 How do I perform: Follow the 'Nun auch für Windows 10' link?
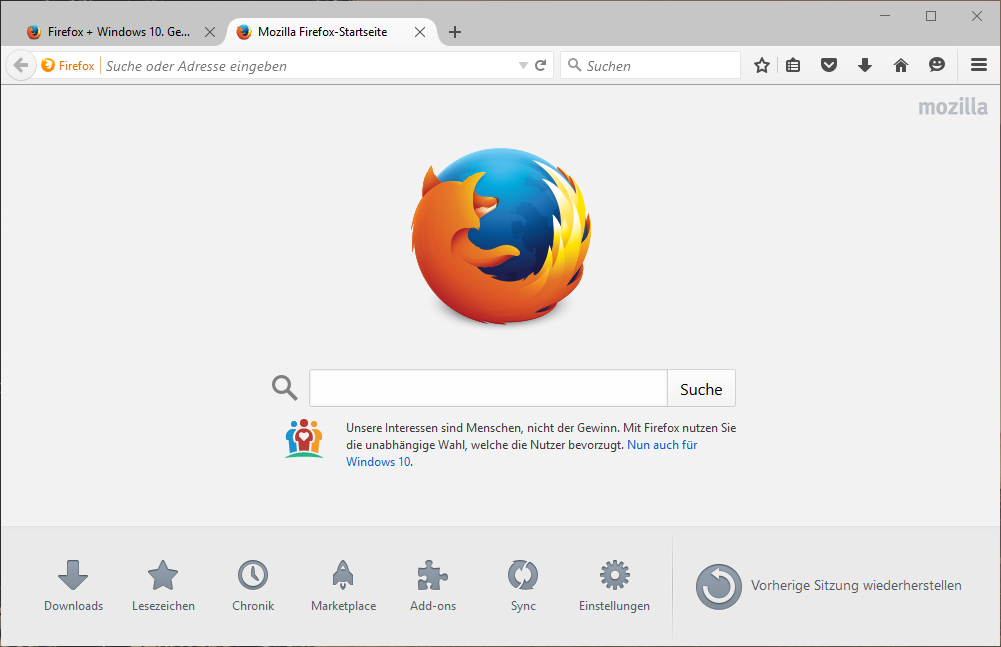coord(522,453)
